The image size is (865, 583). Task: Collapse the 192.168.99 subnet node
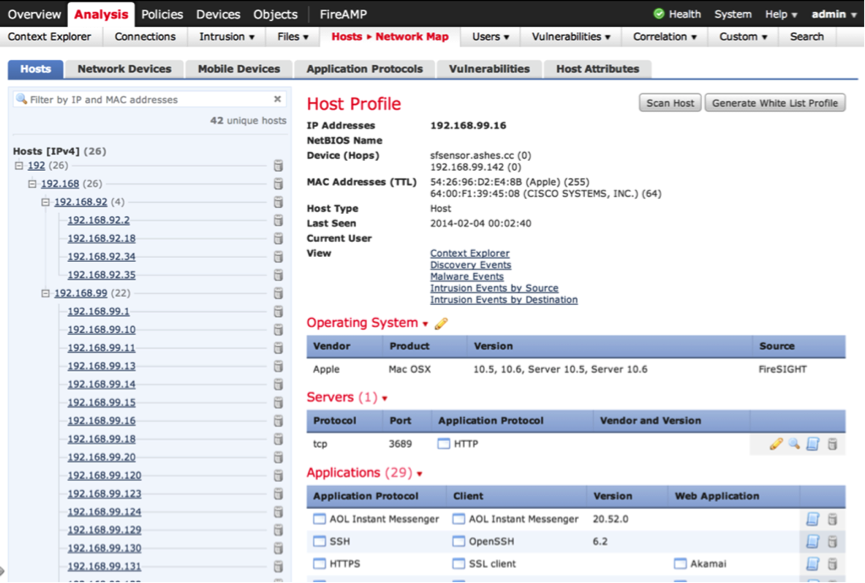point(46,293)
